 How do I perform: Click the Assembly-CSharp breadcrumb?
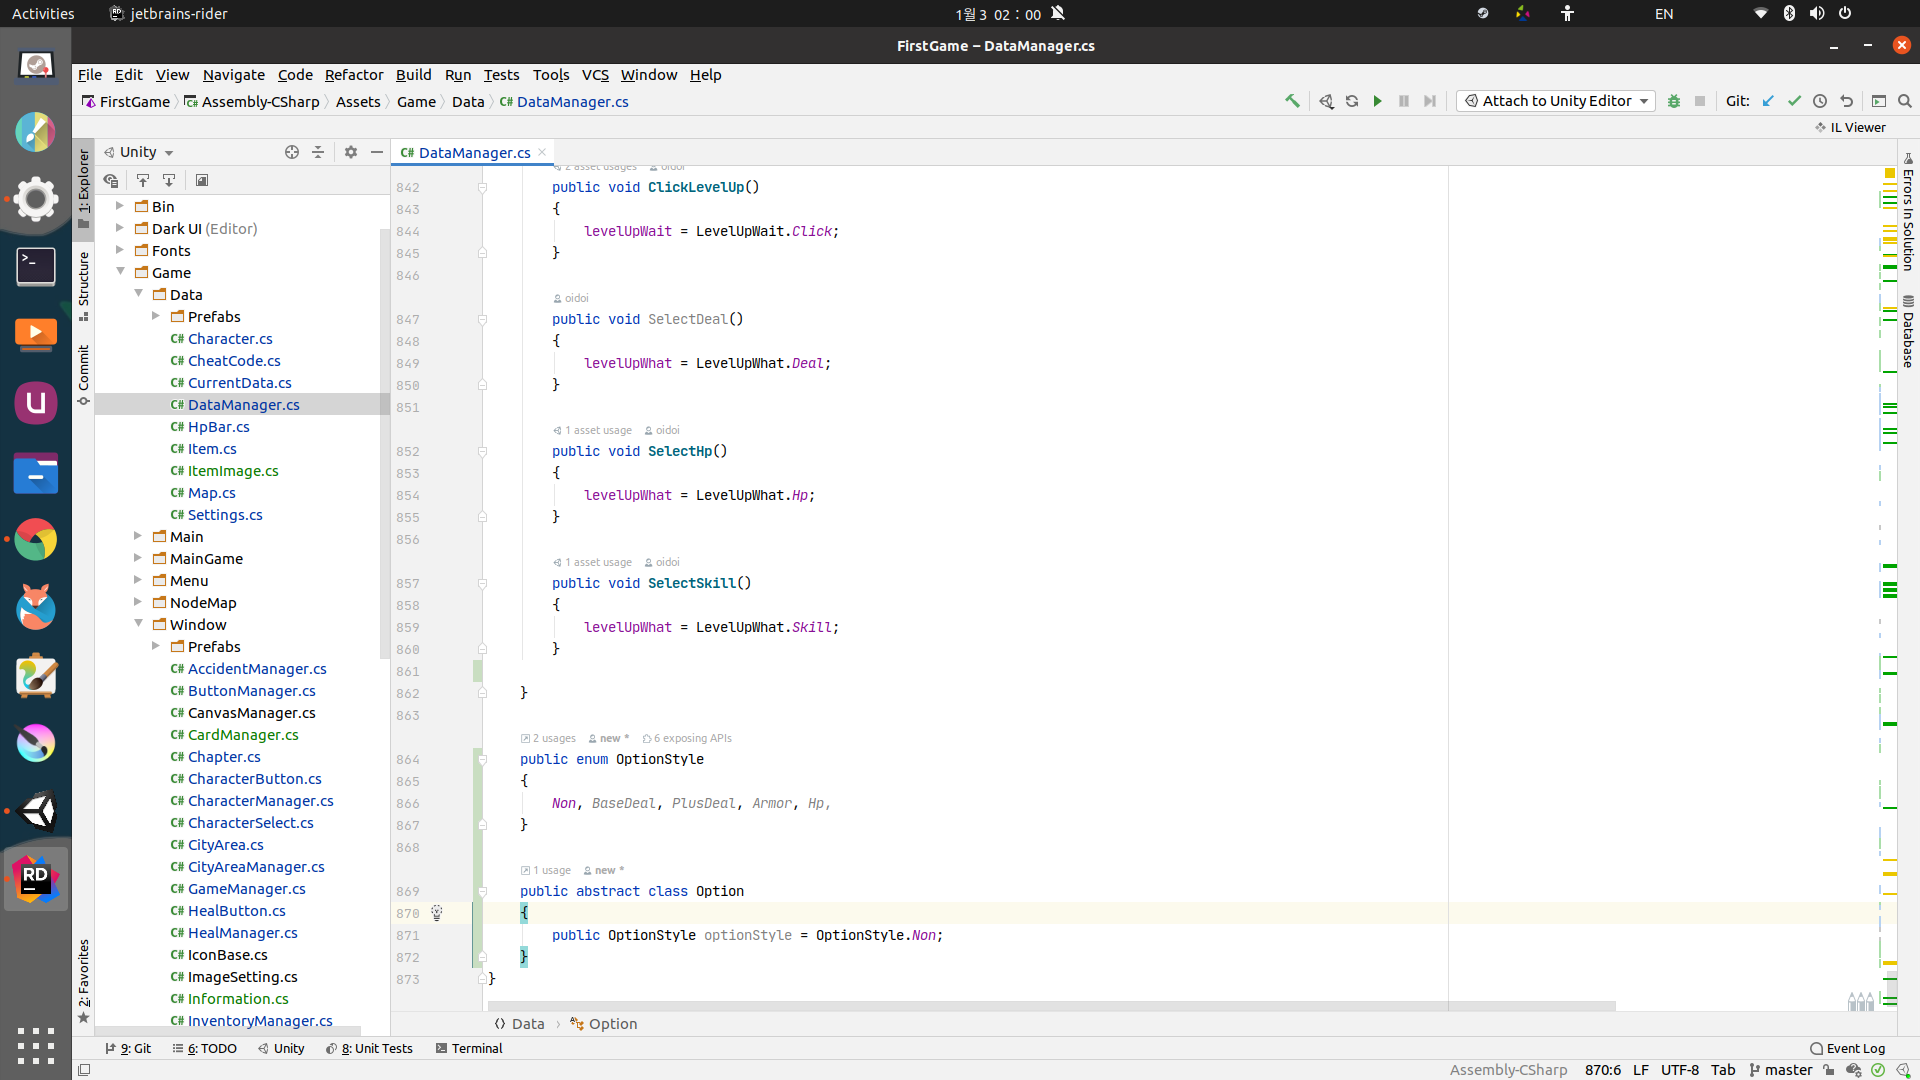252,102
